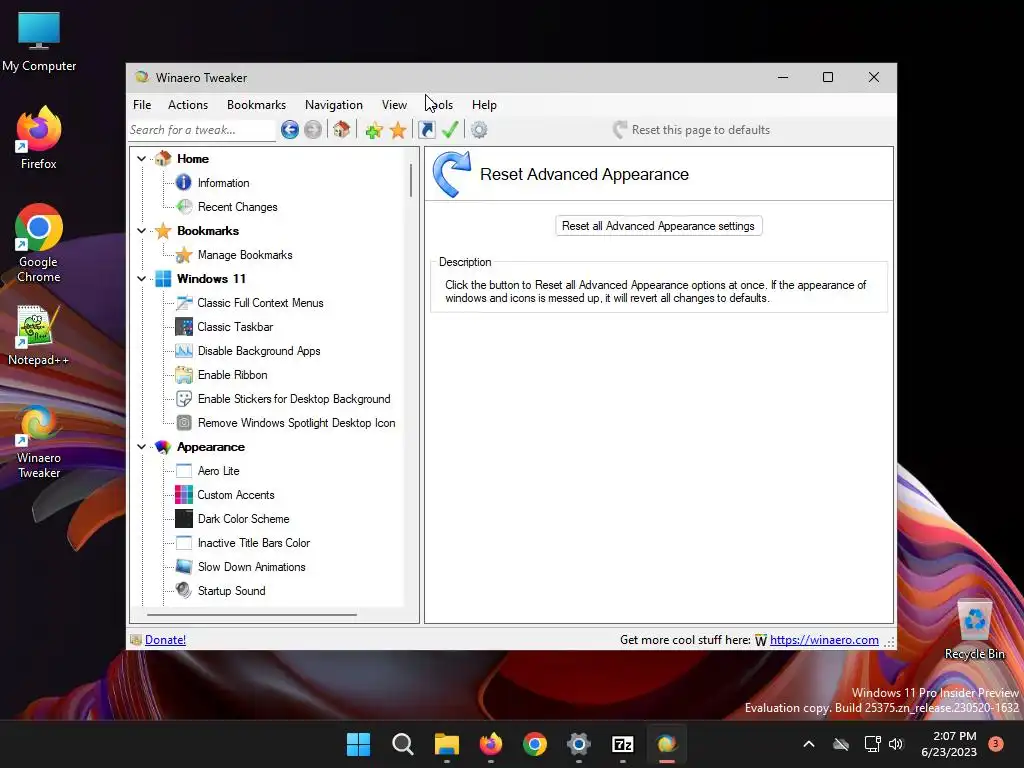Click the Back navigation arrow in toolbar

(x=290, y=130)
